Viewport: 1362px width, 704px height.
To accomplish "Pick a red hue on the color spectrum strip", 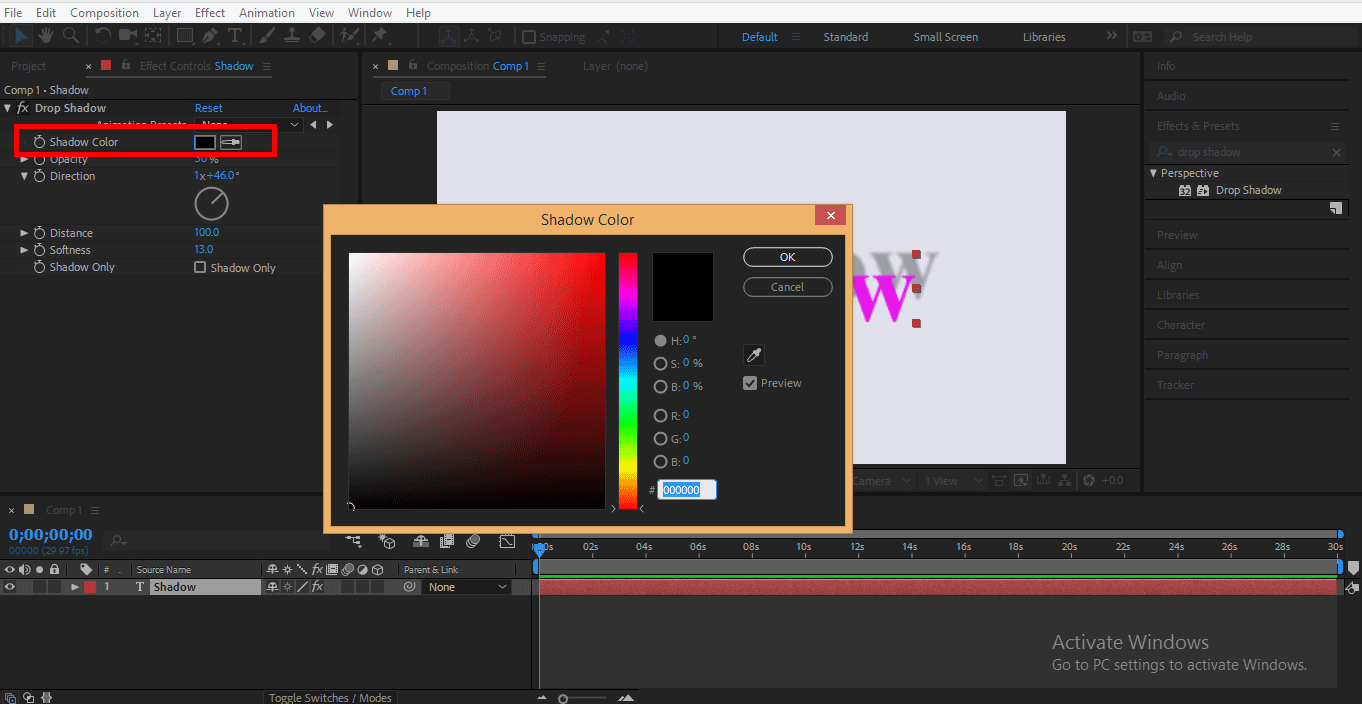I will [x=628, y=260].
